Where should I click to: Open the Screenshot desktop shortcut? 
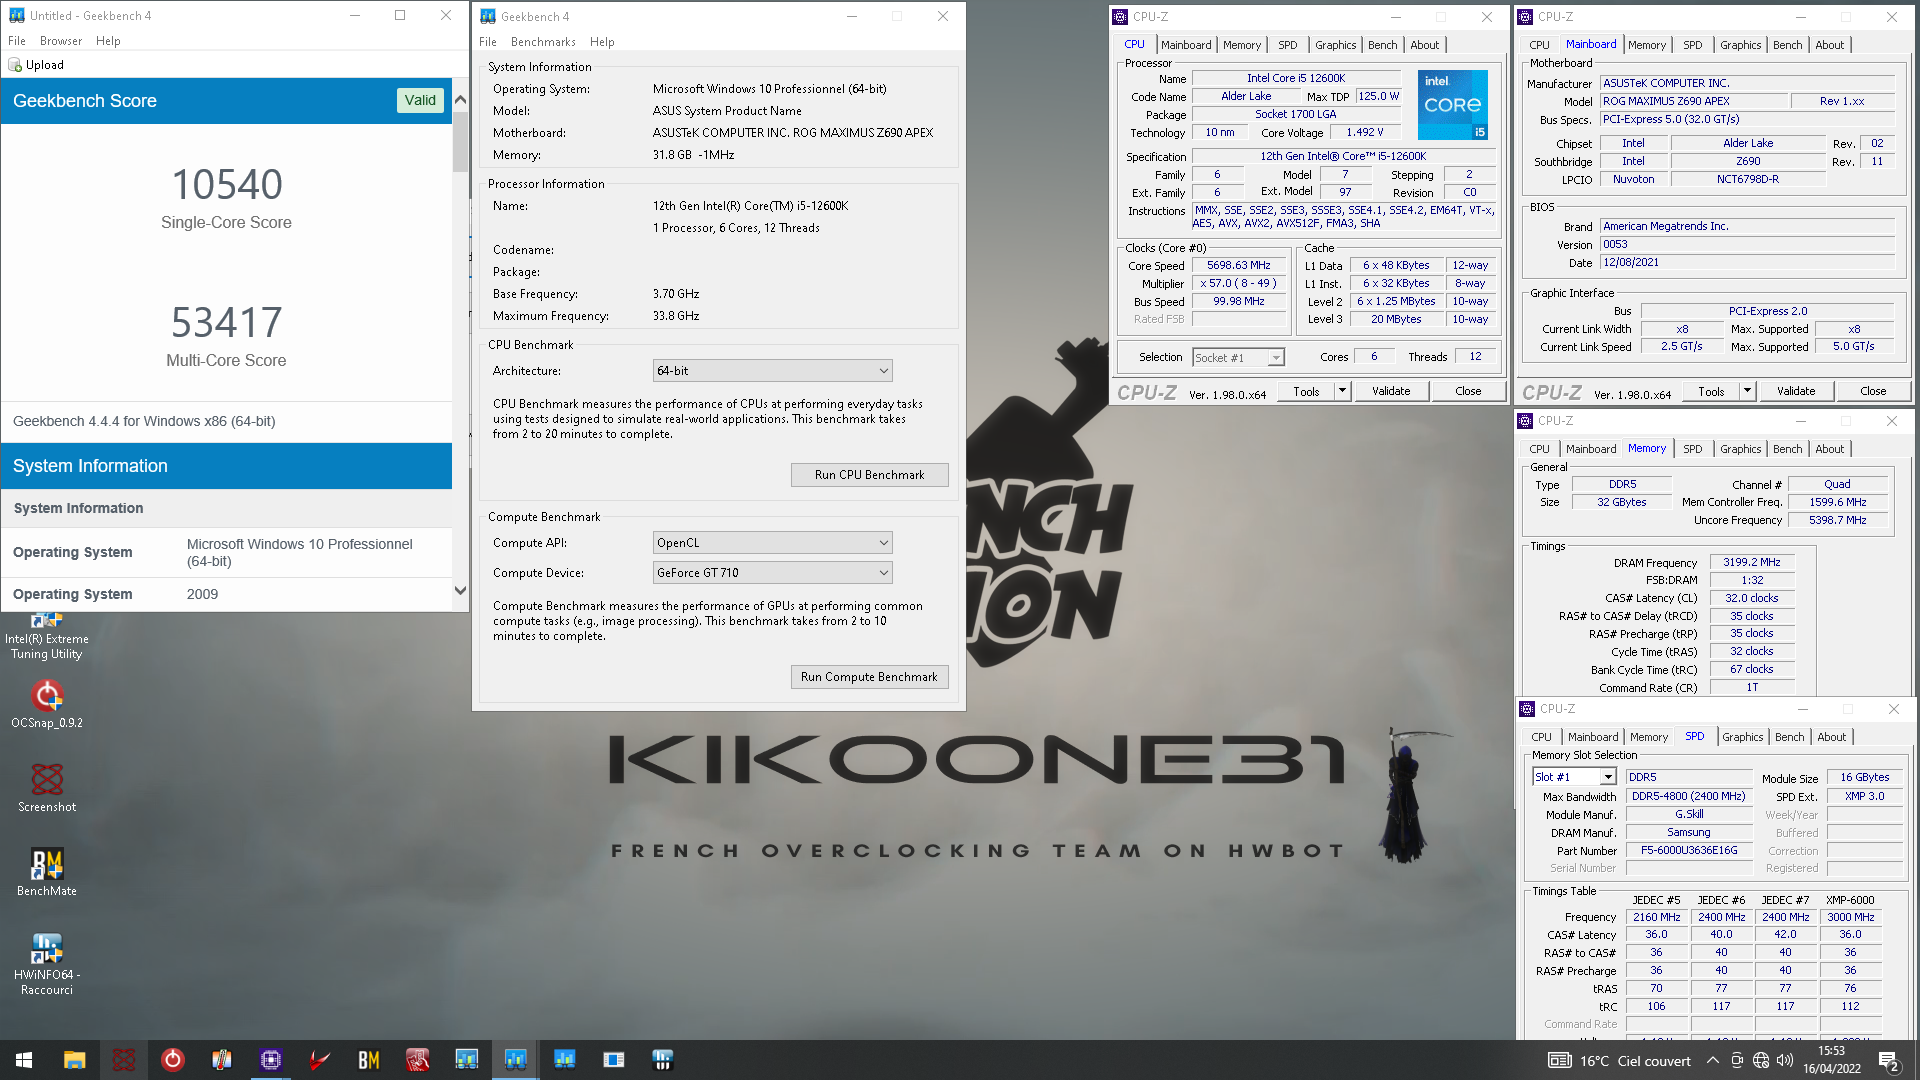point(47,788)
